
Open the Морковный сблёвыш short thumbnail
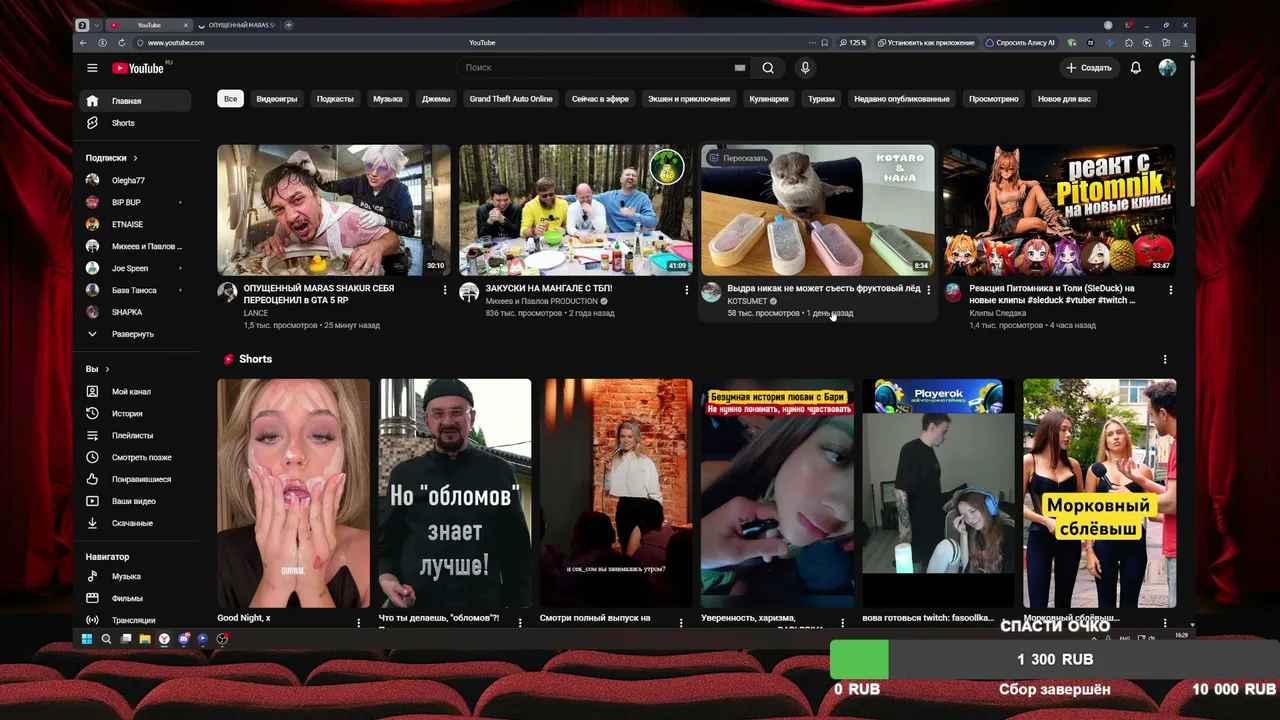(1099, 493)
